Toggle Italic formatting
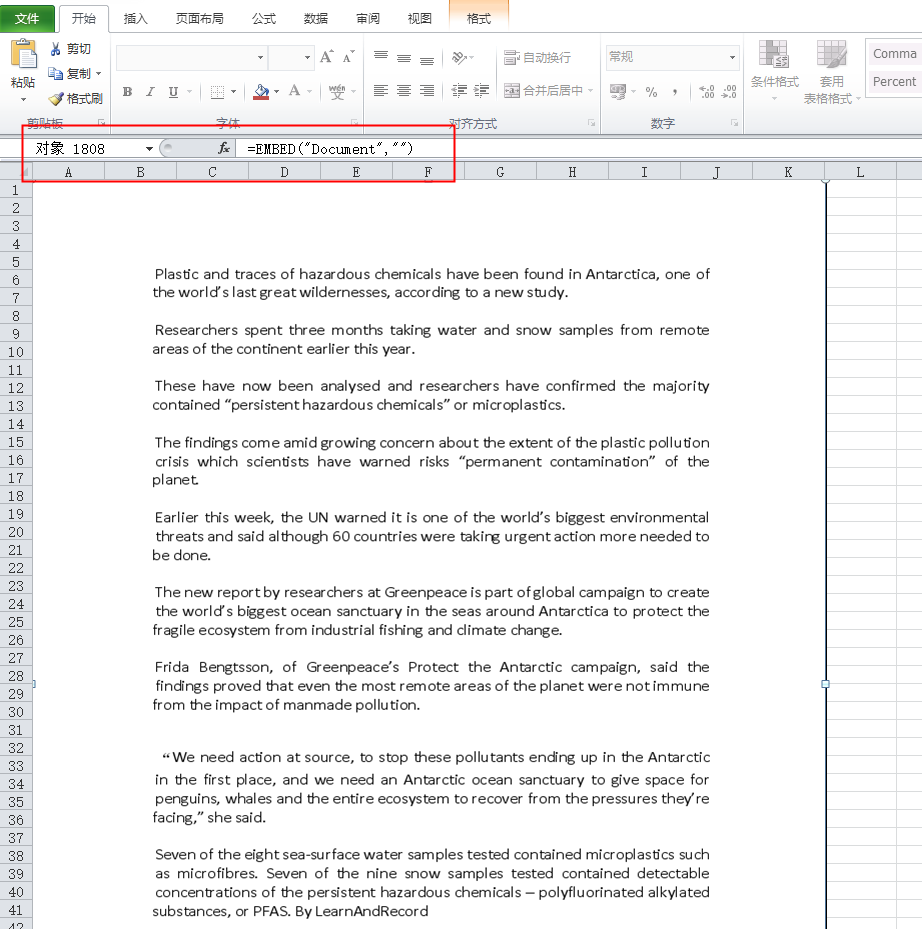 click(x=150, y=91)
